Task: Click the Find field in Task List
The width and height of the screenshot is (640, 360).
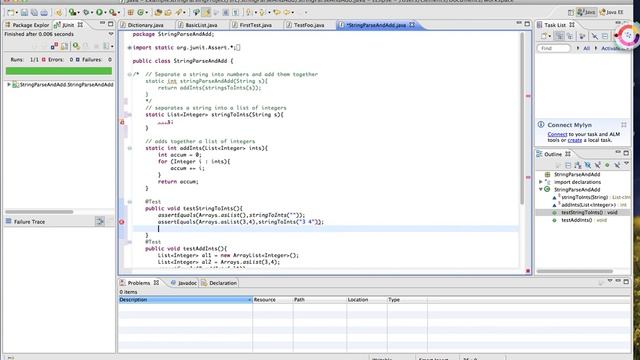Action: pyautogui.click(x=553, y=48)
